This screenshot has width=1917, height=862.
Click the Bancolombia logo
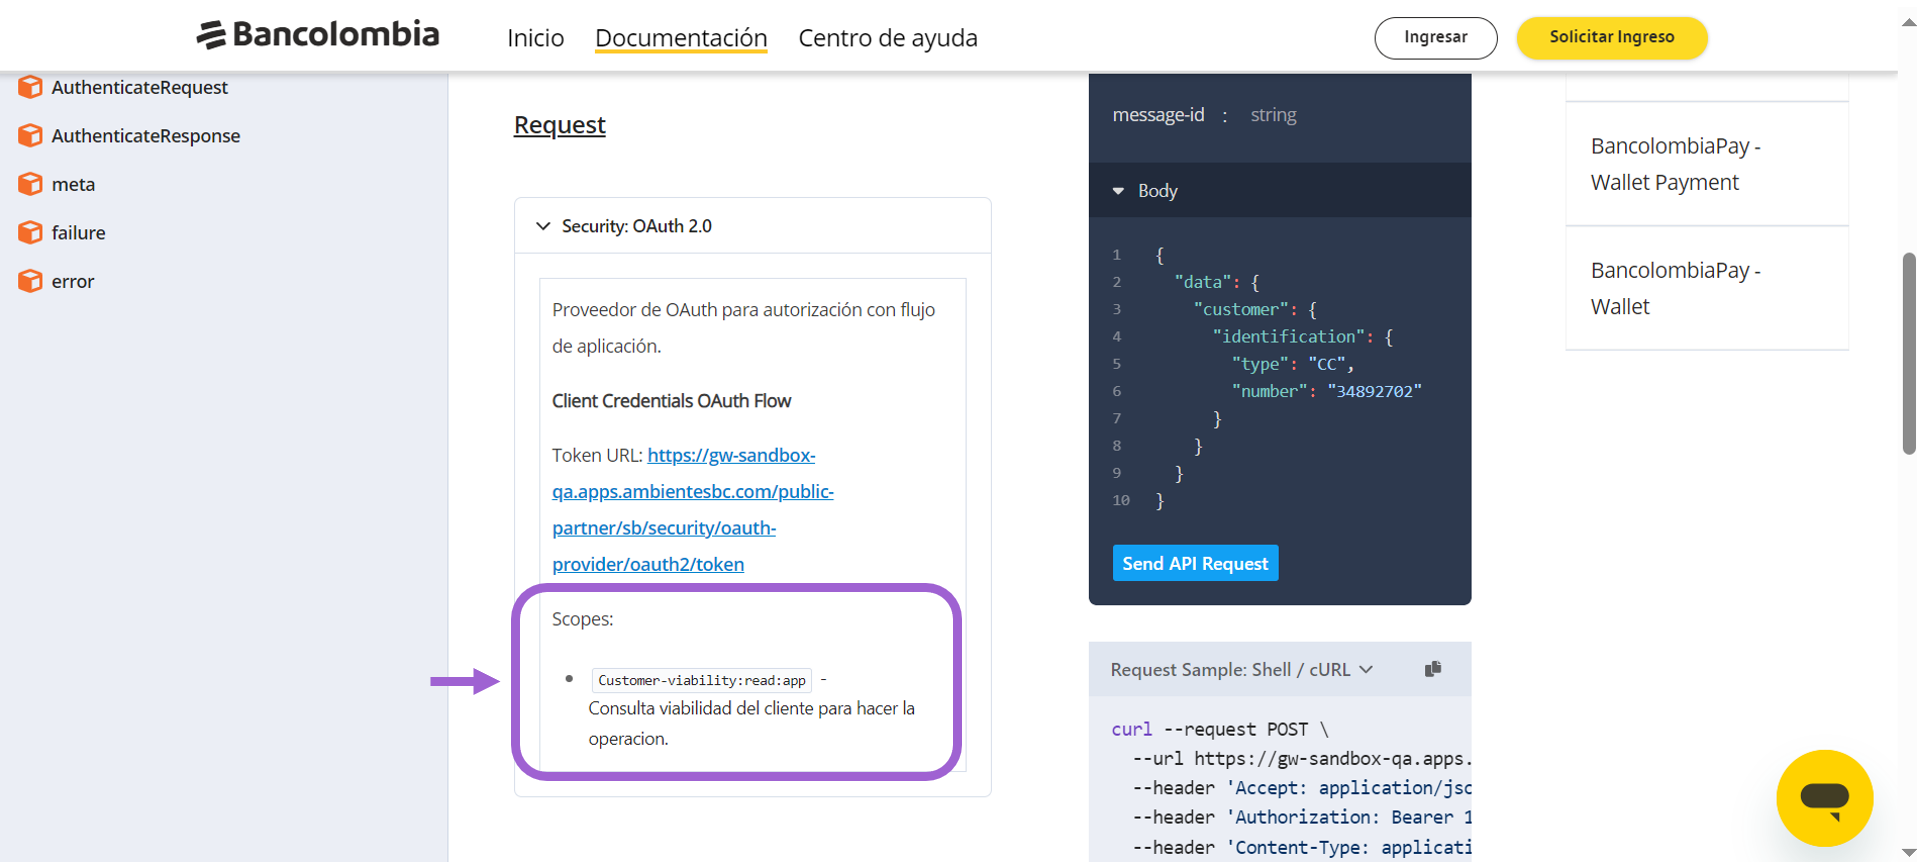pos(318,35)
